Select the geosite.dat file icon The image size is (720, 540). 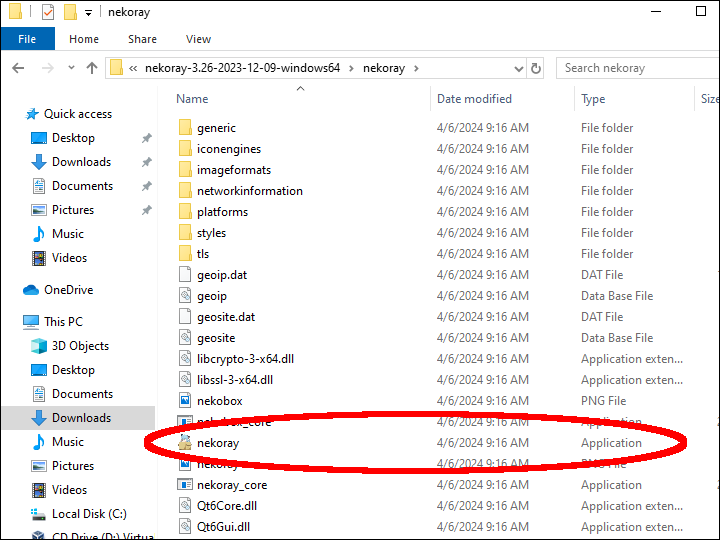click(x=185, y=317)
